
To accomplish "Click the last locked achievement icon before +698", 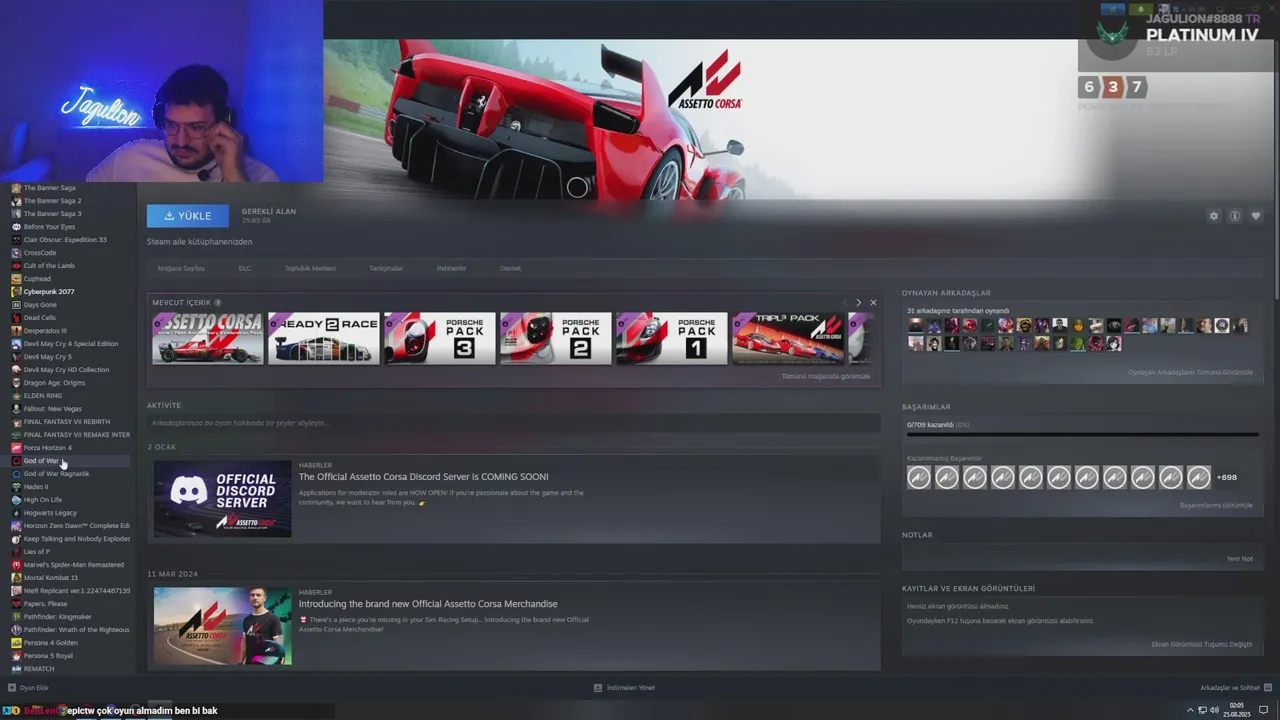I will [1199, 477].
